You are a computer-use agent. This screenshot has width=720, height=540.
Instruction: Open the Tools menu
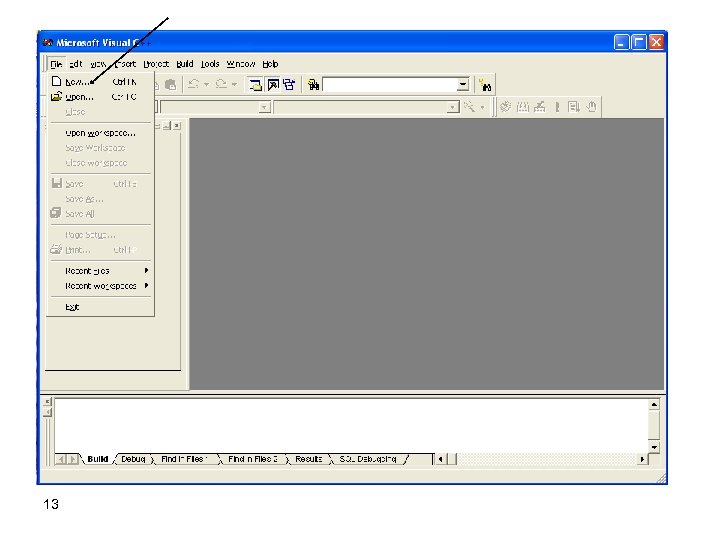(210, 64)
